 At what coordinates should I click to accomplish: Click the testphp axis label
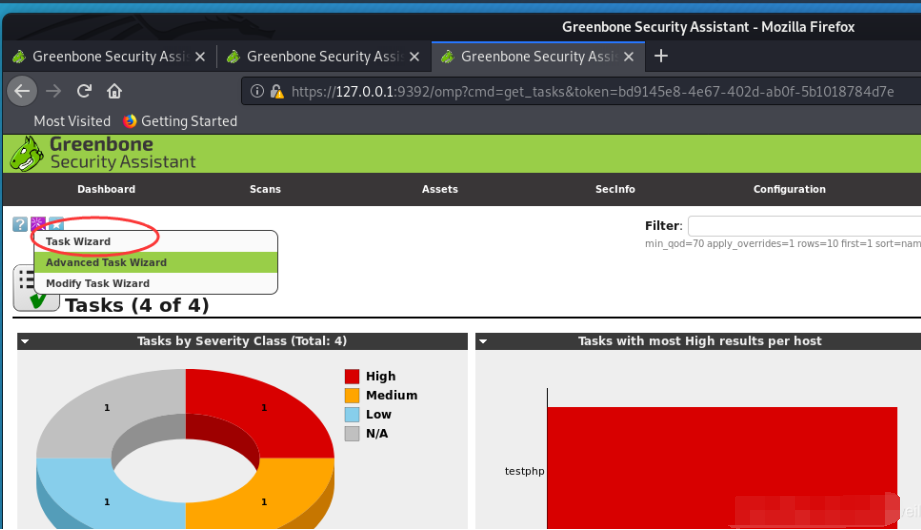(525, 471)
